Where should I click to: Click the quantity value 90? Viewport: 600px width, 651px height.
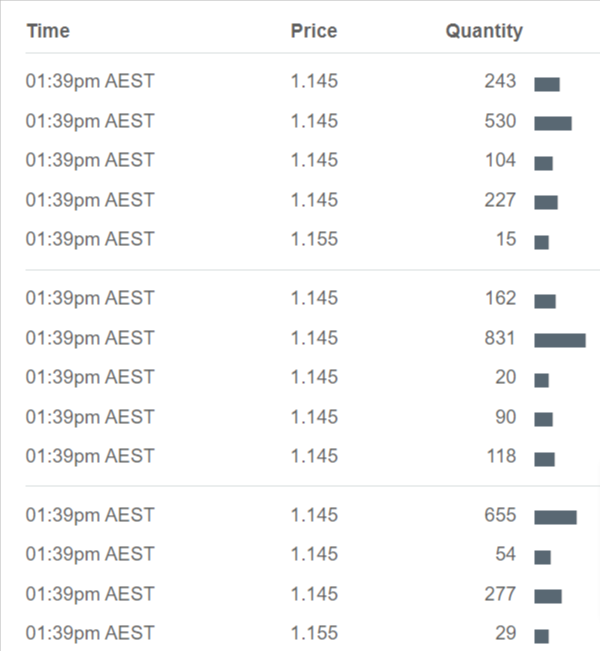coord(505,416)
